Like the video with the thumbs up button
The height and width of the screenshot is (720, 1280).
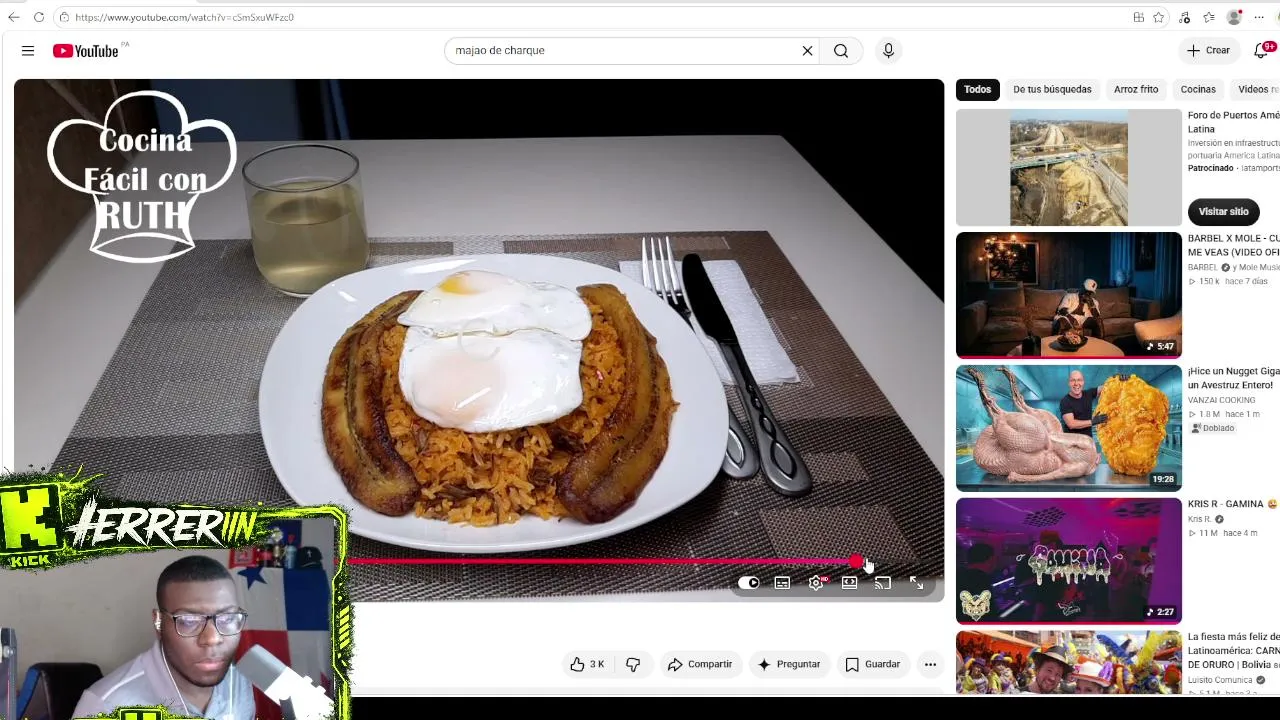click(587, 664)
